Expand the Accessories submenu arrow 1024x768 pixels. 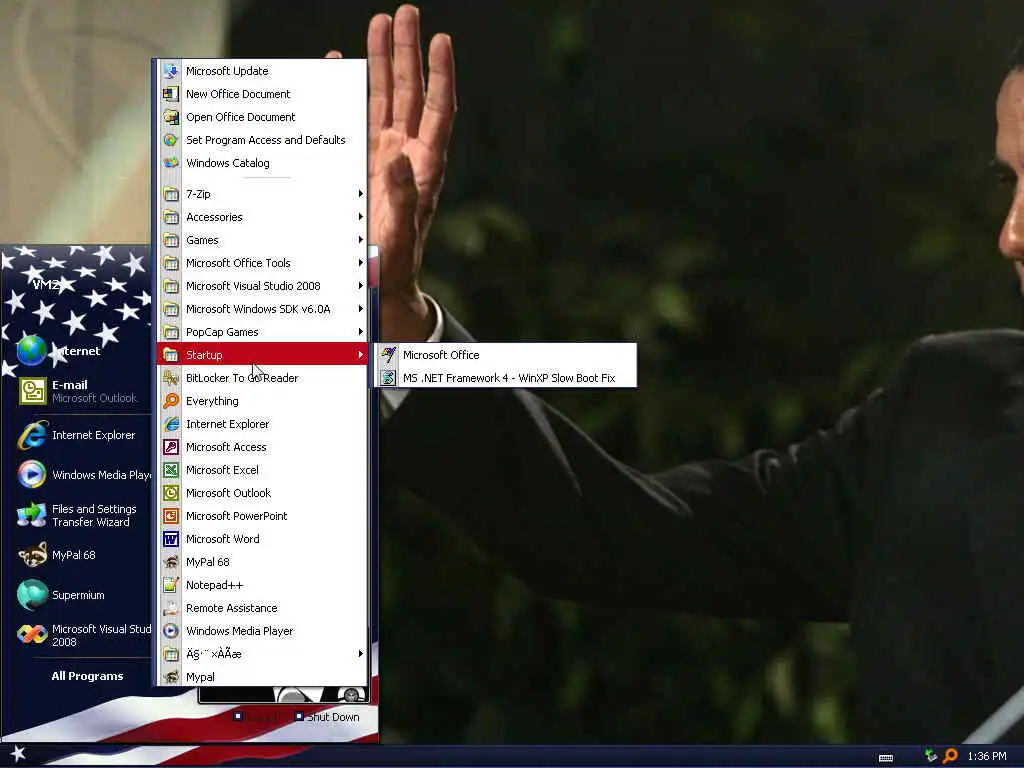tap(360, 216)
